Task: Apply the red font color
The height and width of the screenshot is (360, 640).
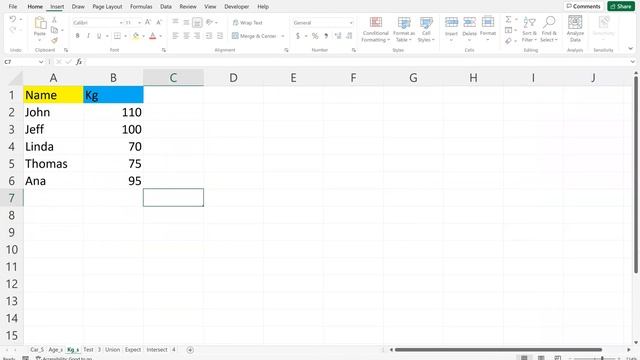Action: coord(153,36)
